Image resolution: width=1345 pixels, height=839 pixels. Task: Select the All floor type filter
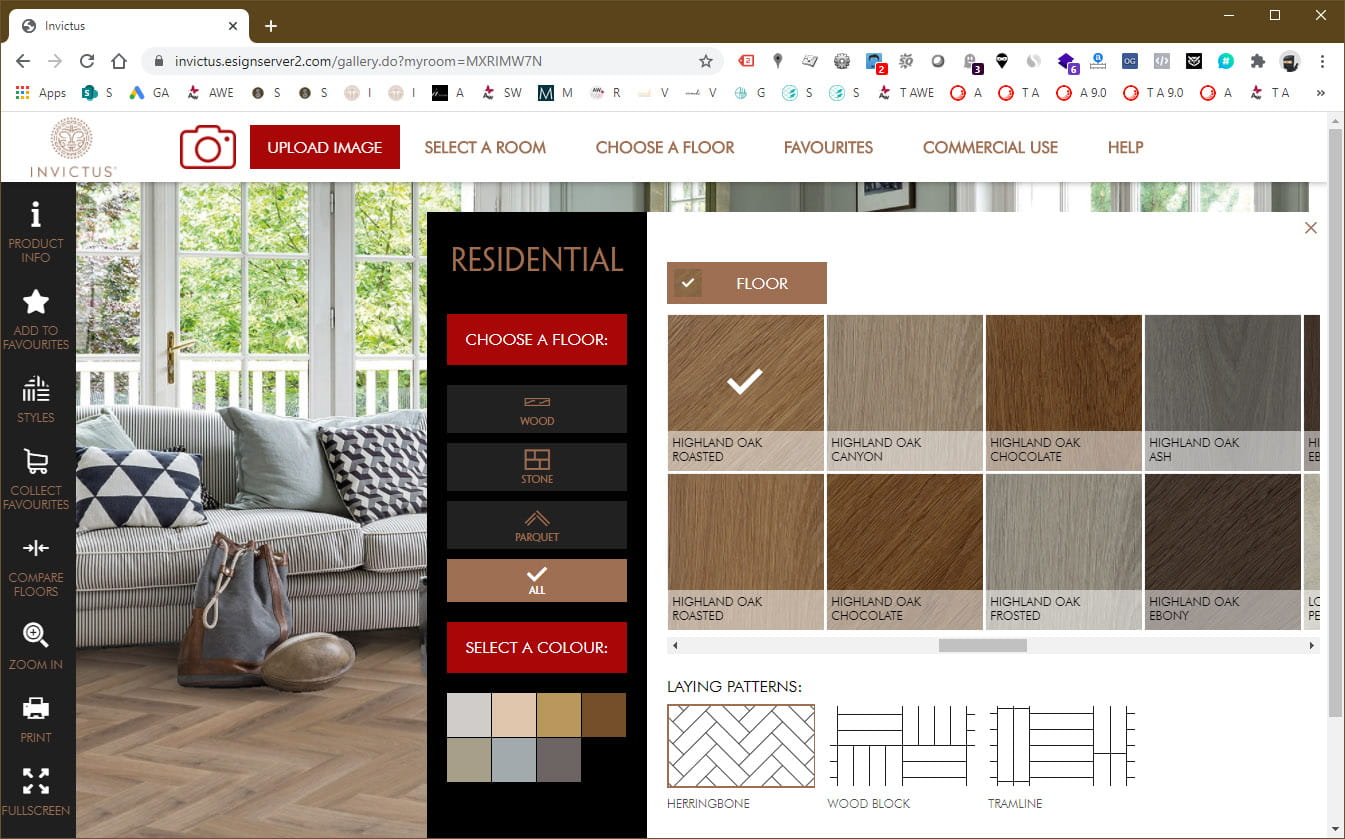click(537, 580)
